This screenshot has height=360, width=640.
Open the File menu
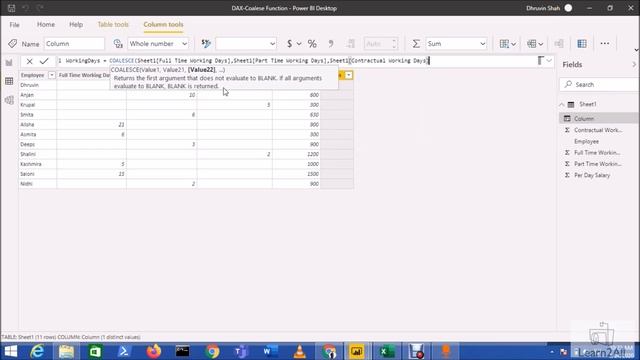[14, 24]
